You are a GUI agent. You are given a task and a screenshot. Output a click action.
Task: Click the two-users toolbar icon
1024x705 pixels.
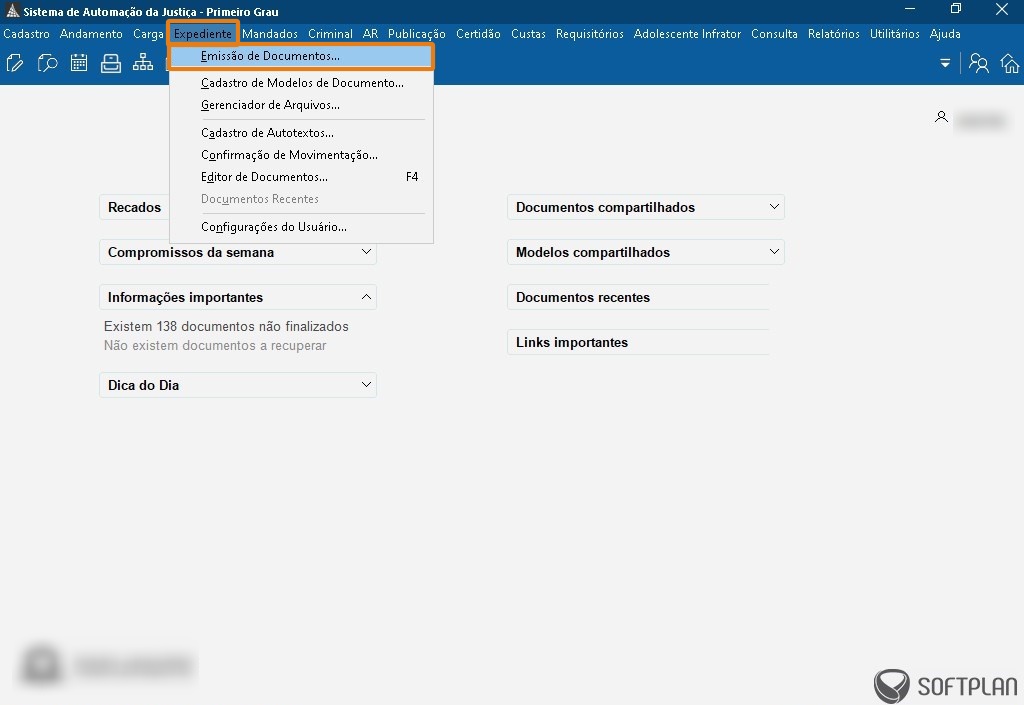(x=978, y=63)
